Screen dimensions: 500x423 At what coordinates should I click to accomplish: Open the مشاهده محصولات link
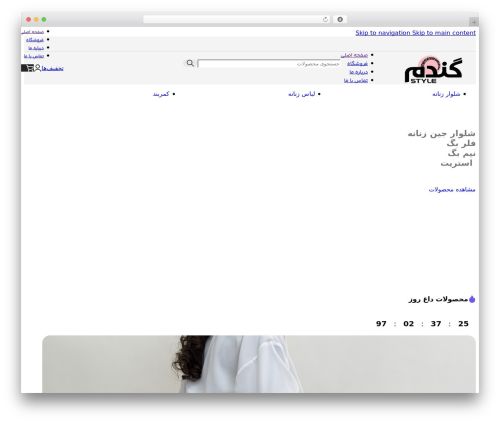(x=452, y=190)
